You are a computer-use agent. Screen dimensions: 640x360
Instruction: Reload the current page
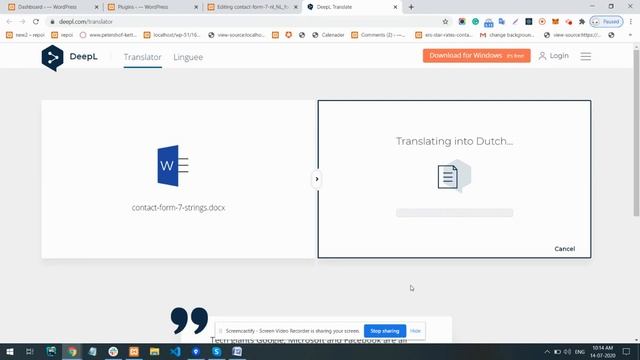pyautogui.click(x=36, y=22)
